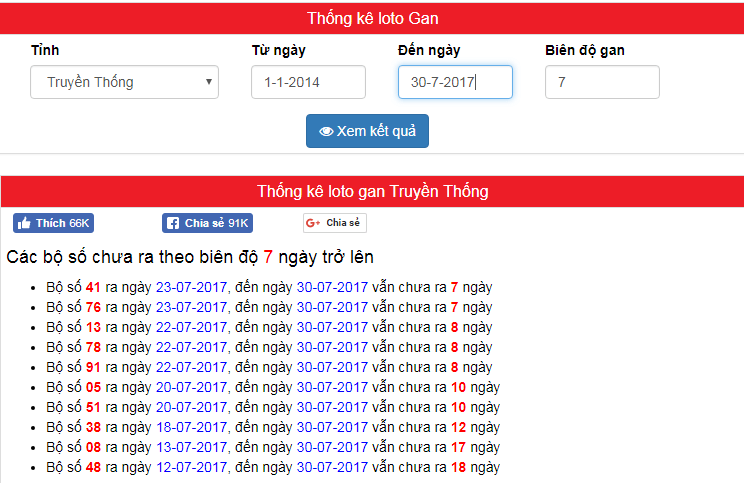This screenshot has height=483, width=744.
Task: Click the Google+ Chia sẻ button
Action: tap(335, 223)
